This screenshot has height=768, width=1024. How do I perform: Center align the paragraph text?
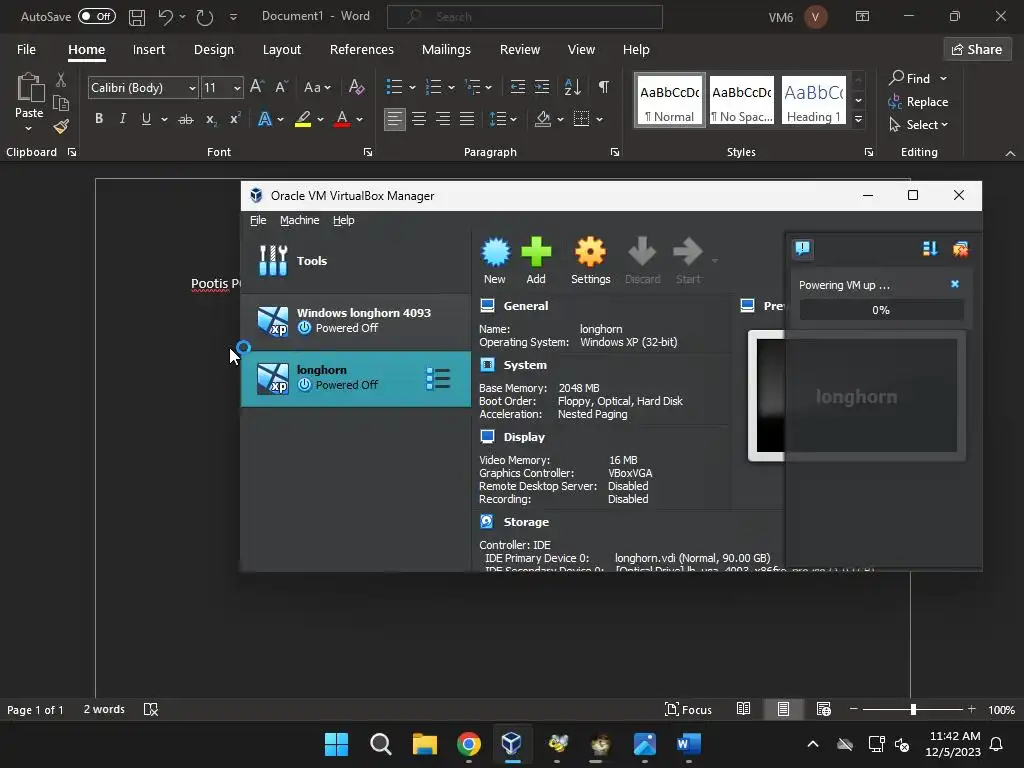[419, 119]
